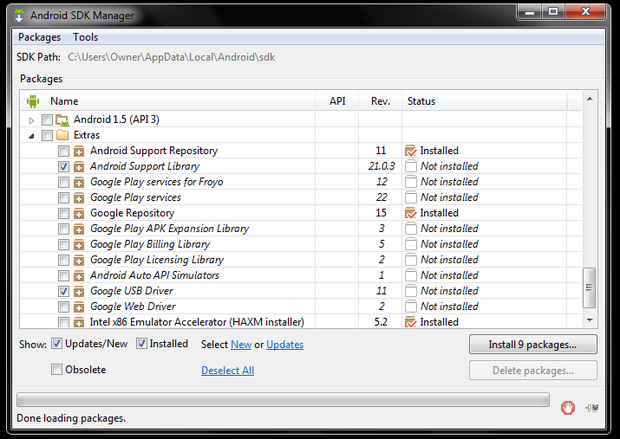Click Not installed status icon for Google Play services row with Rev. 22
The width and height of the screenshot is (620, 439).
click(x=411, y=197)
